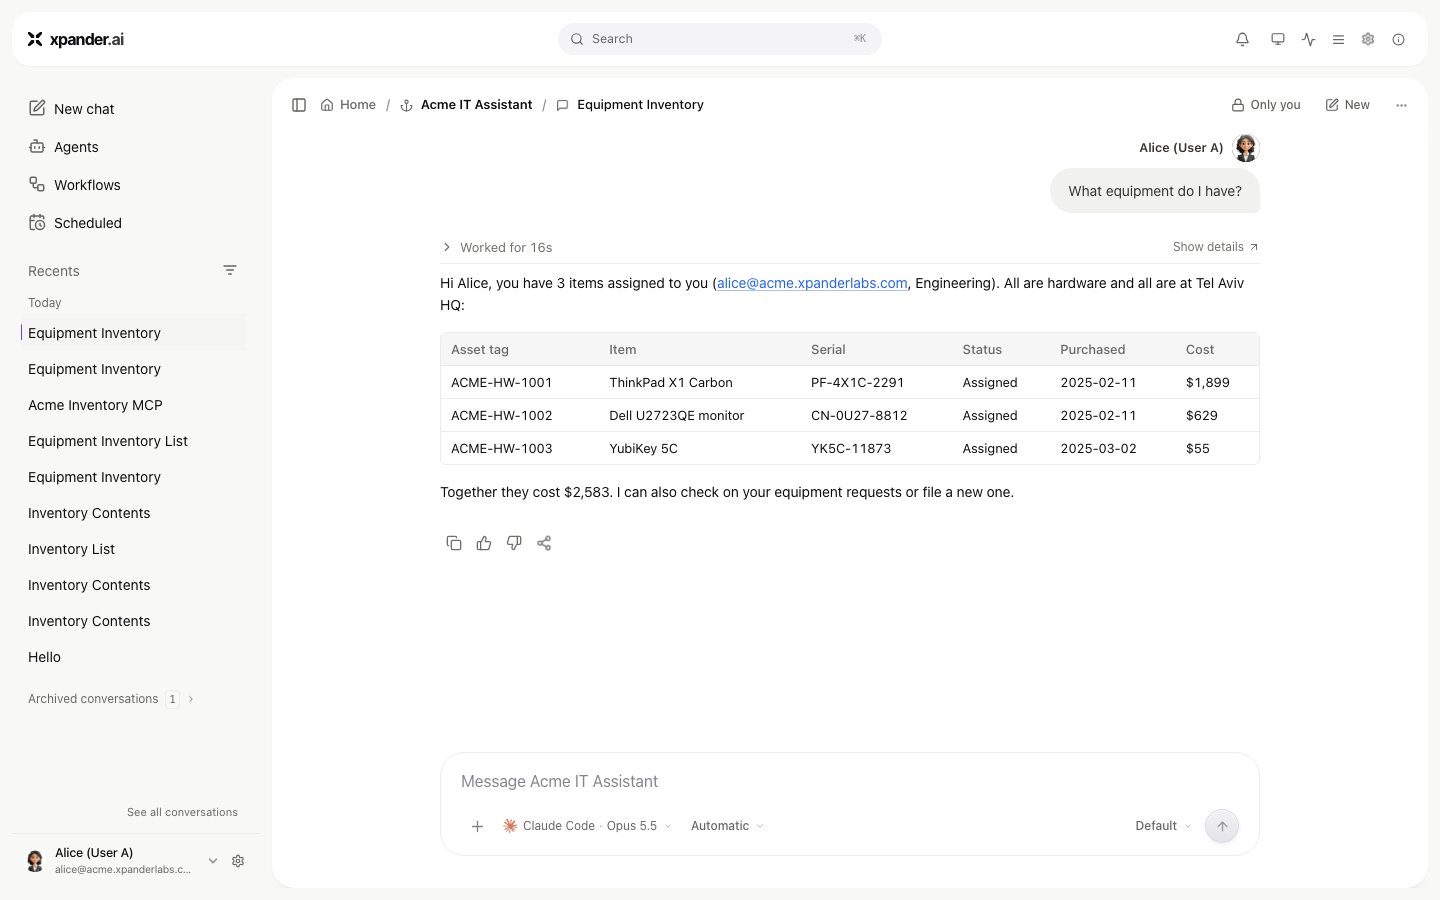This screenshot has width=1440, height=900.
Task: Click Show details link
Action: click(1215, 247)
